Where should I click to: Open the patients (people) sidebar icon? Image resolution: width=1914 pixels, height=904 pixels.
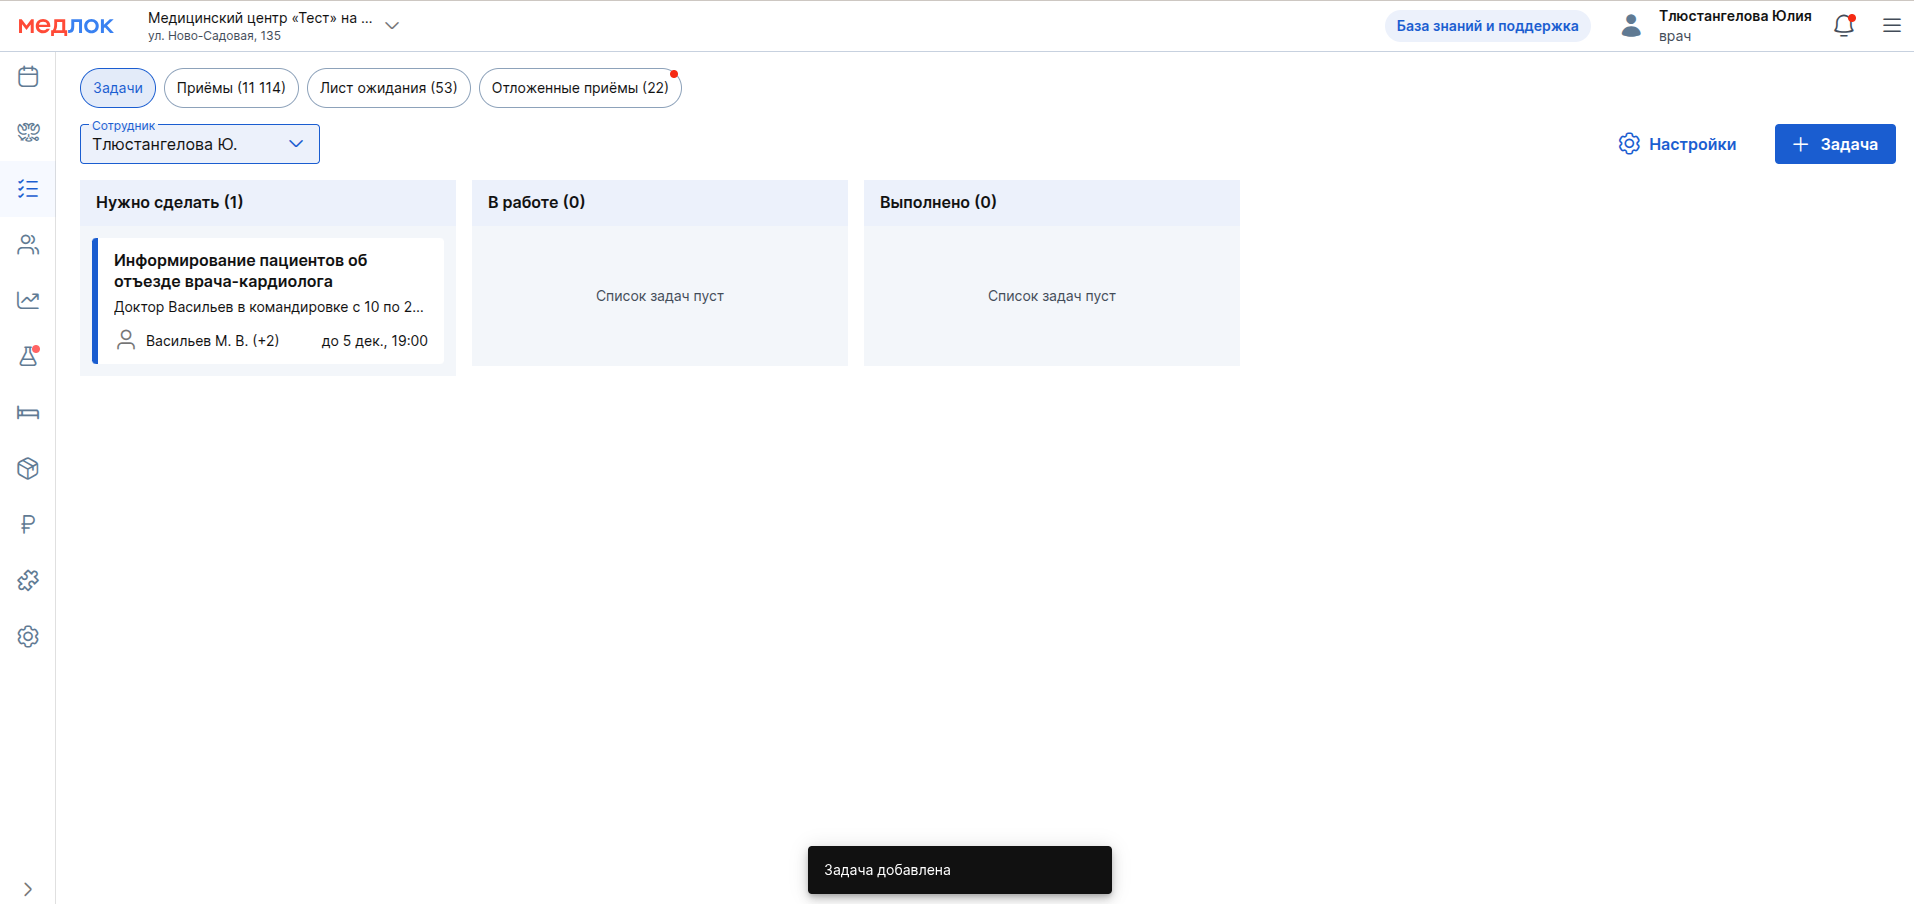[28, 245]
